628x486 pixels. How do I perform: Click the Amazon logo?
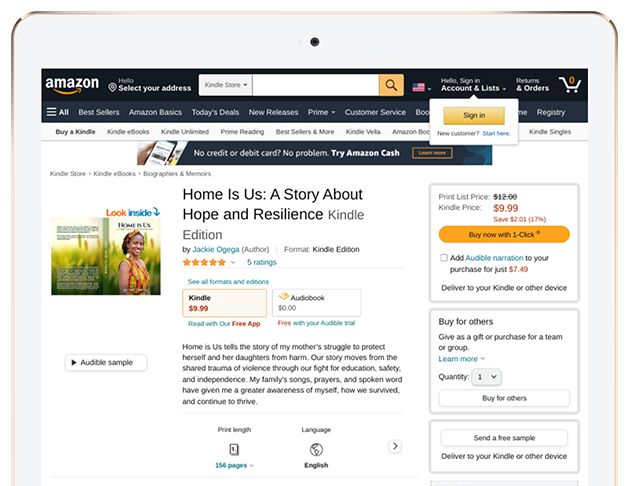coord(72,85)
